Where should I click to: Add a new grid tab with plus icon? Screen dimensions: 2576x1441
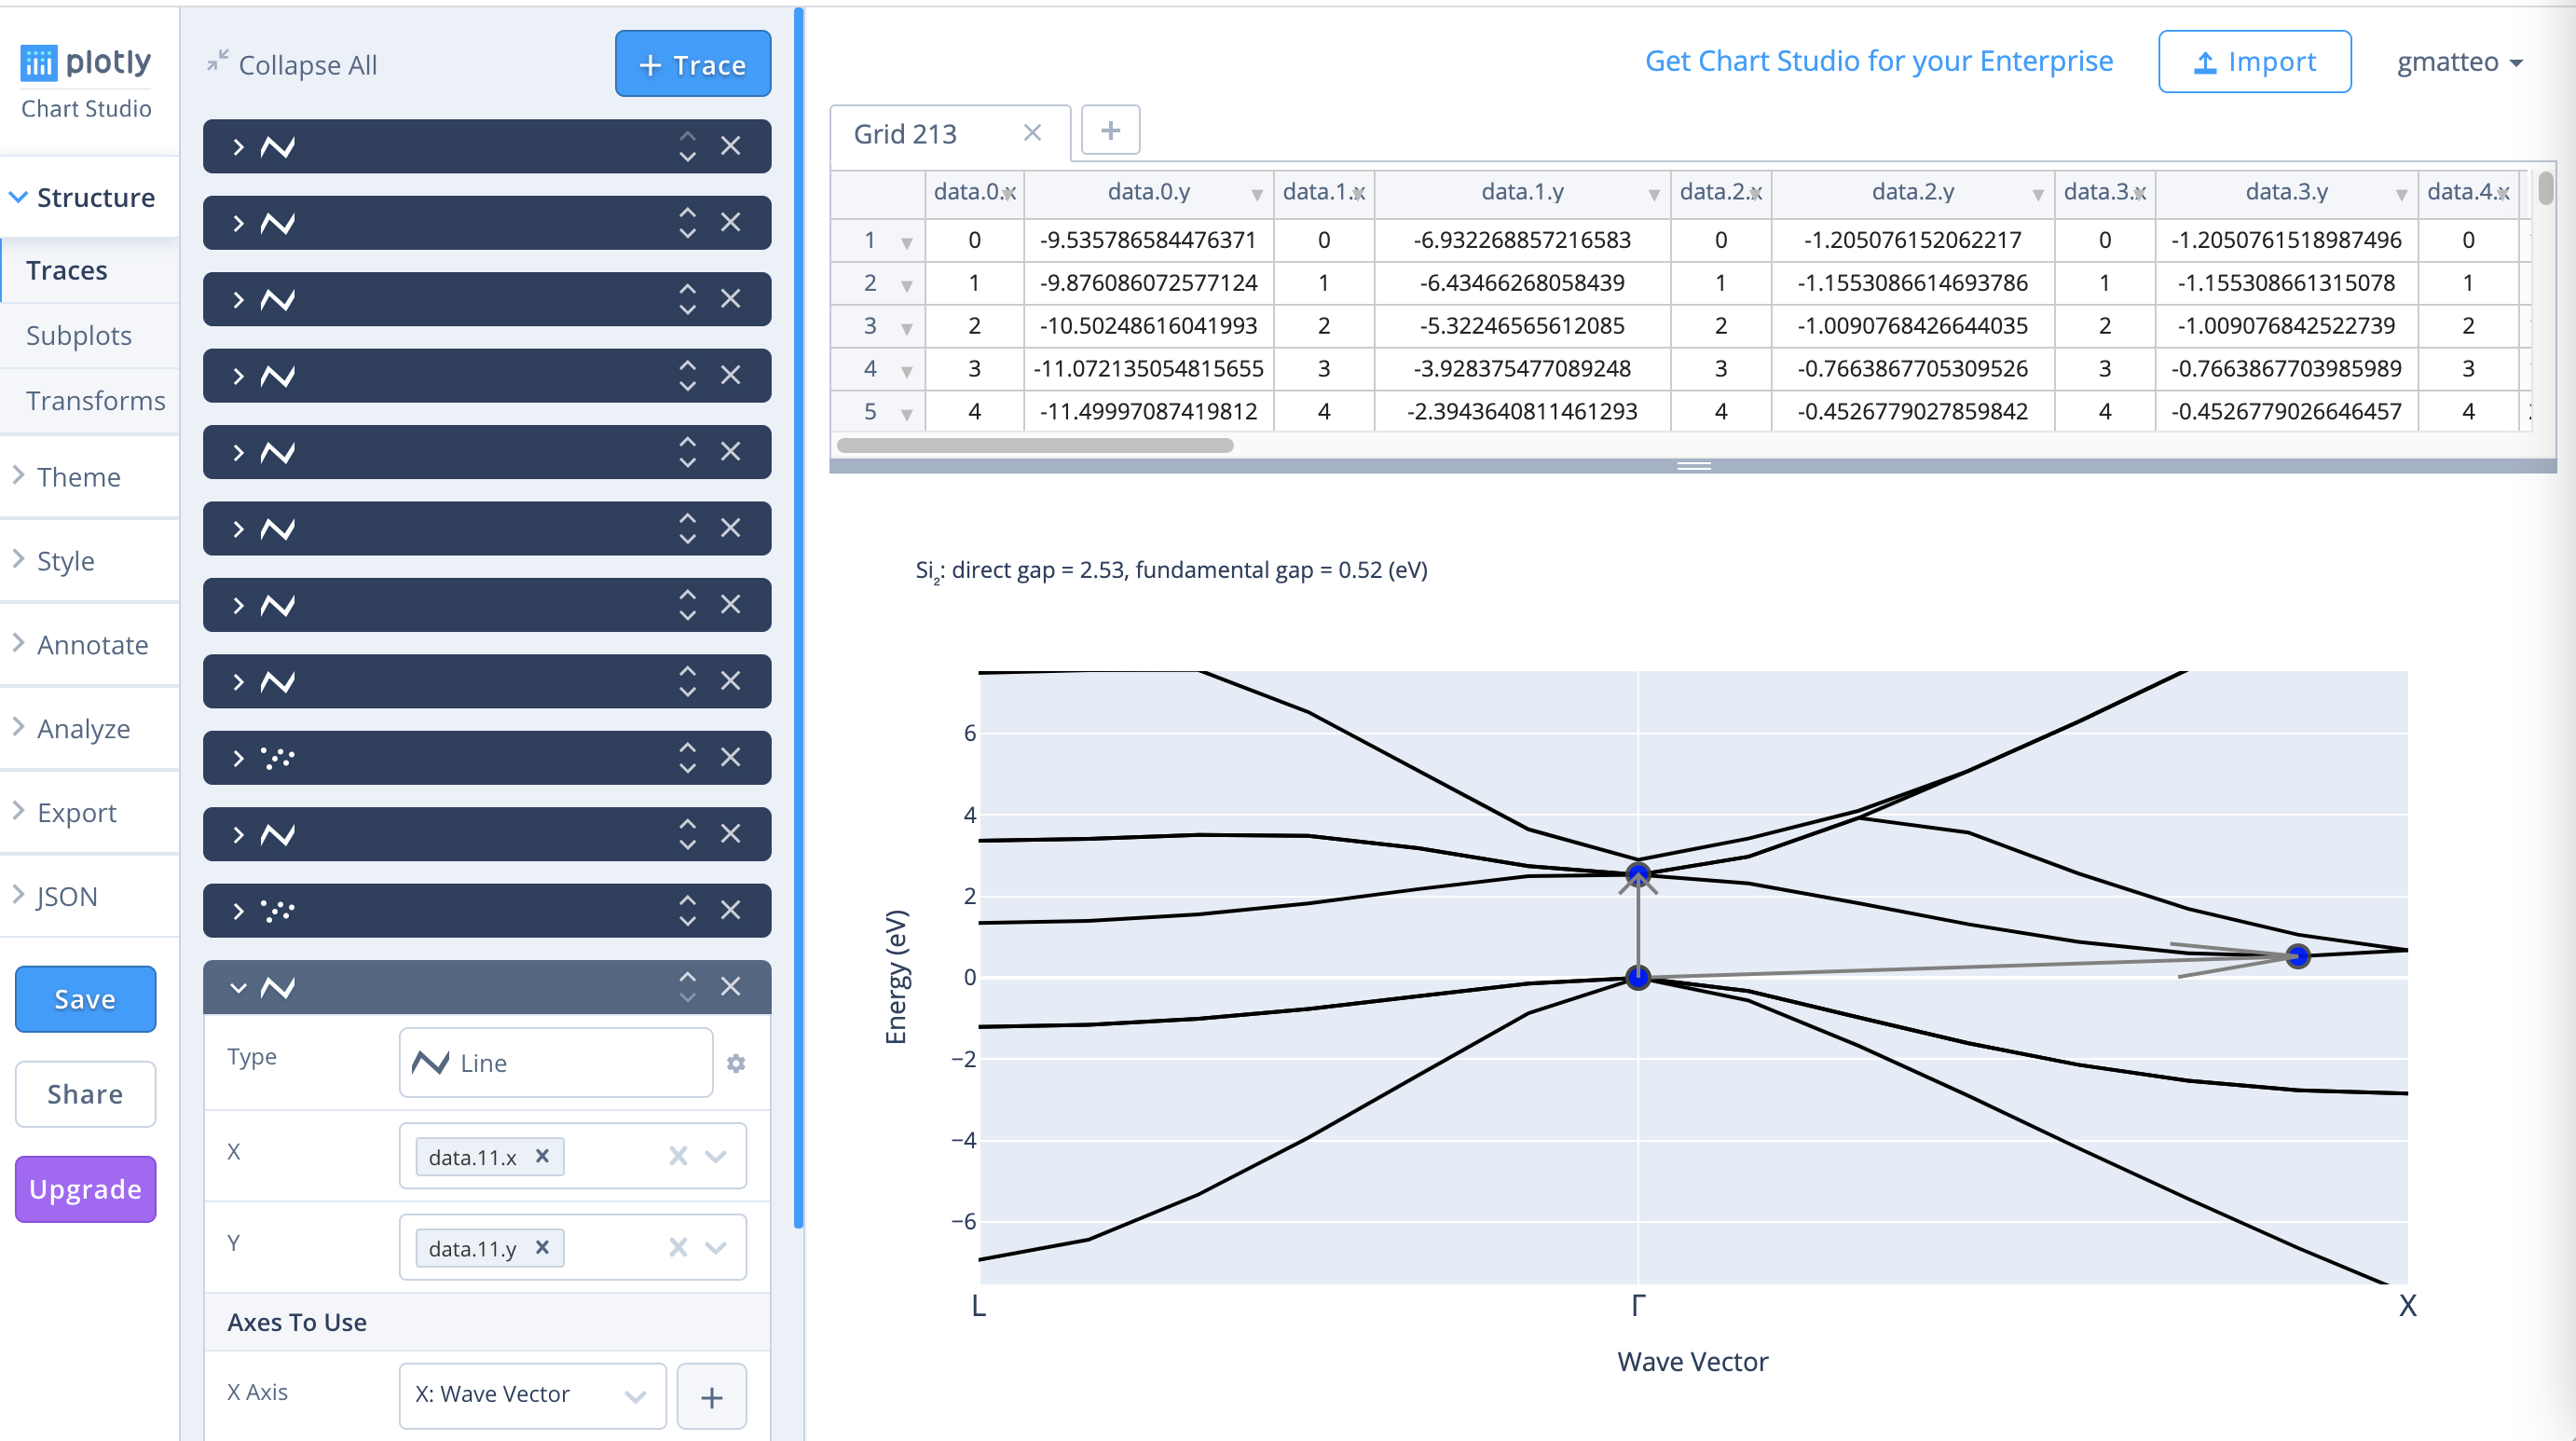(1110, 130)
